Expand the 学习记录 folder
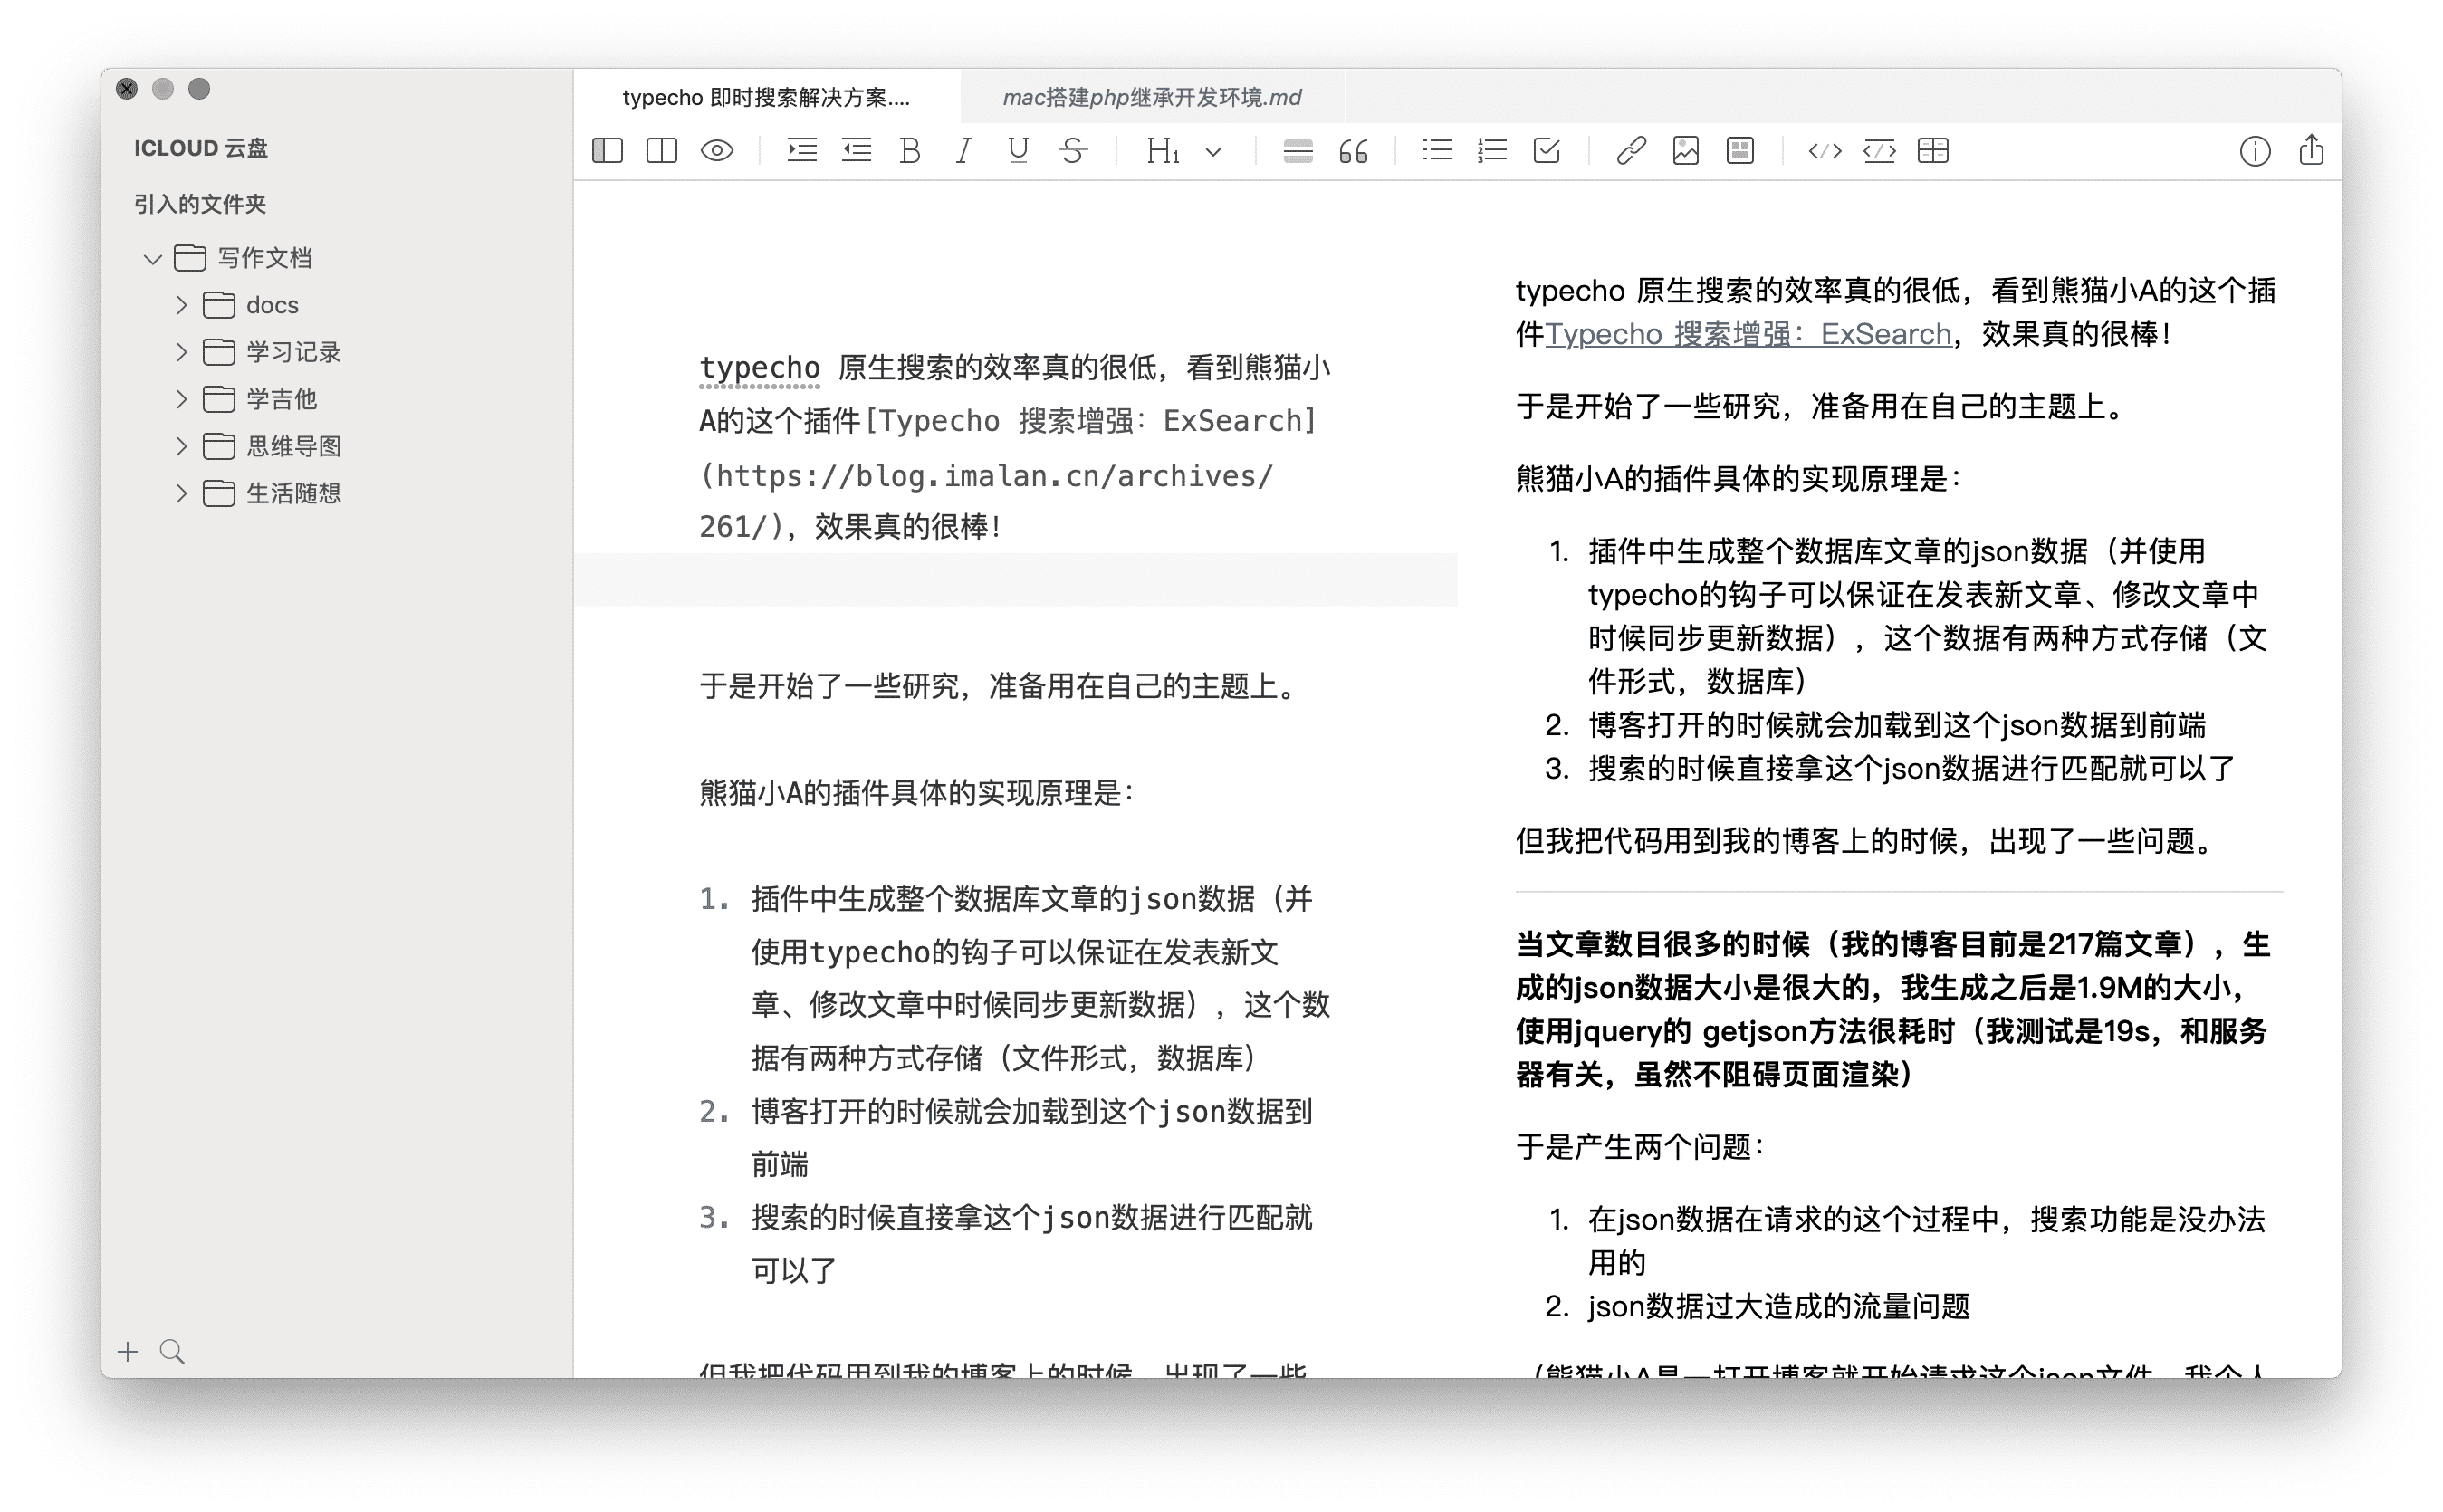The width and height of the screenshot is (2443, 1512). (181, 352)
